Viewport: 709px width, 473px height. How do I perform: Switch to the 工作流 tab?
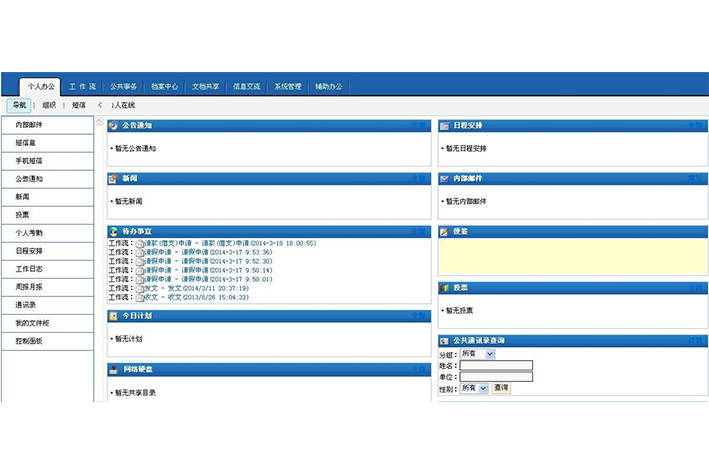[x=82, y=86]
